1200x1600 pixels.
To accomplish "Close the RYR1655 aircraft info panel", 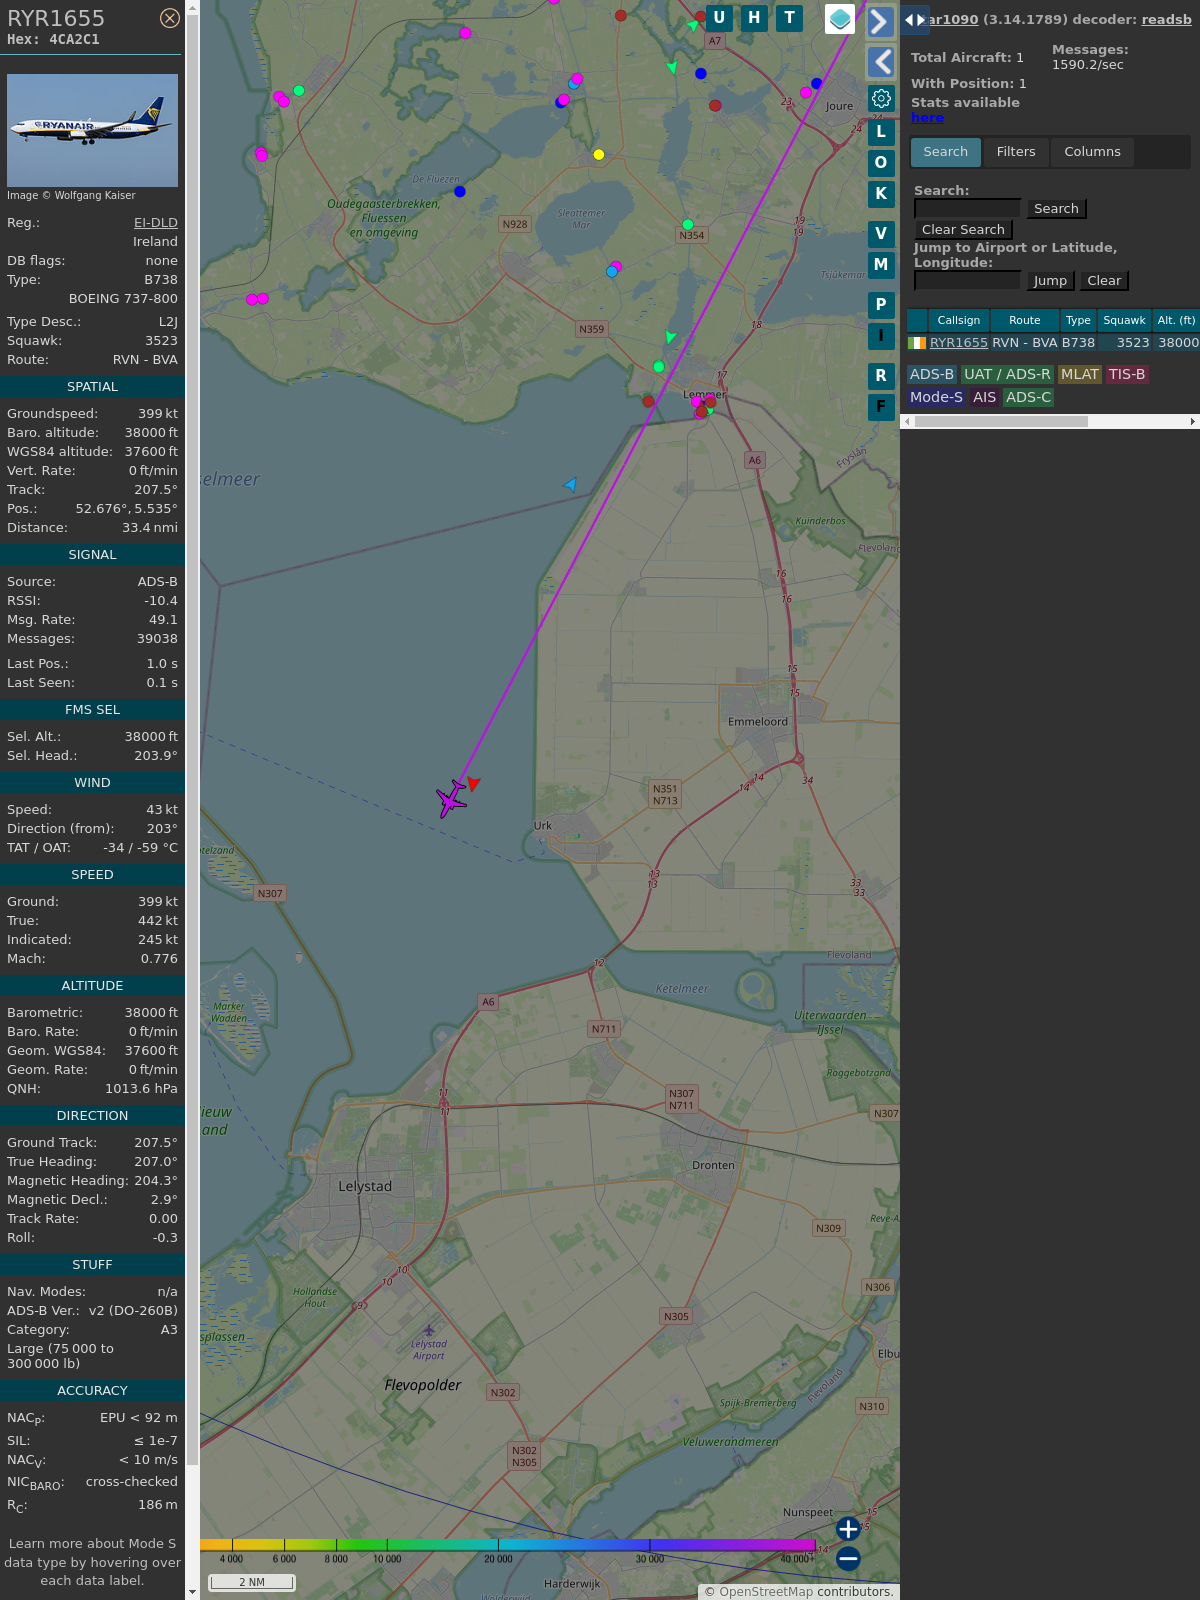I will pyautogui.click(x=170, y=18).
